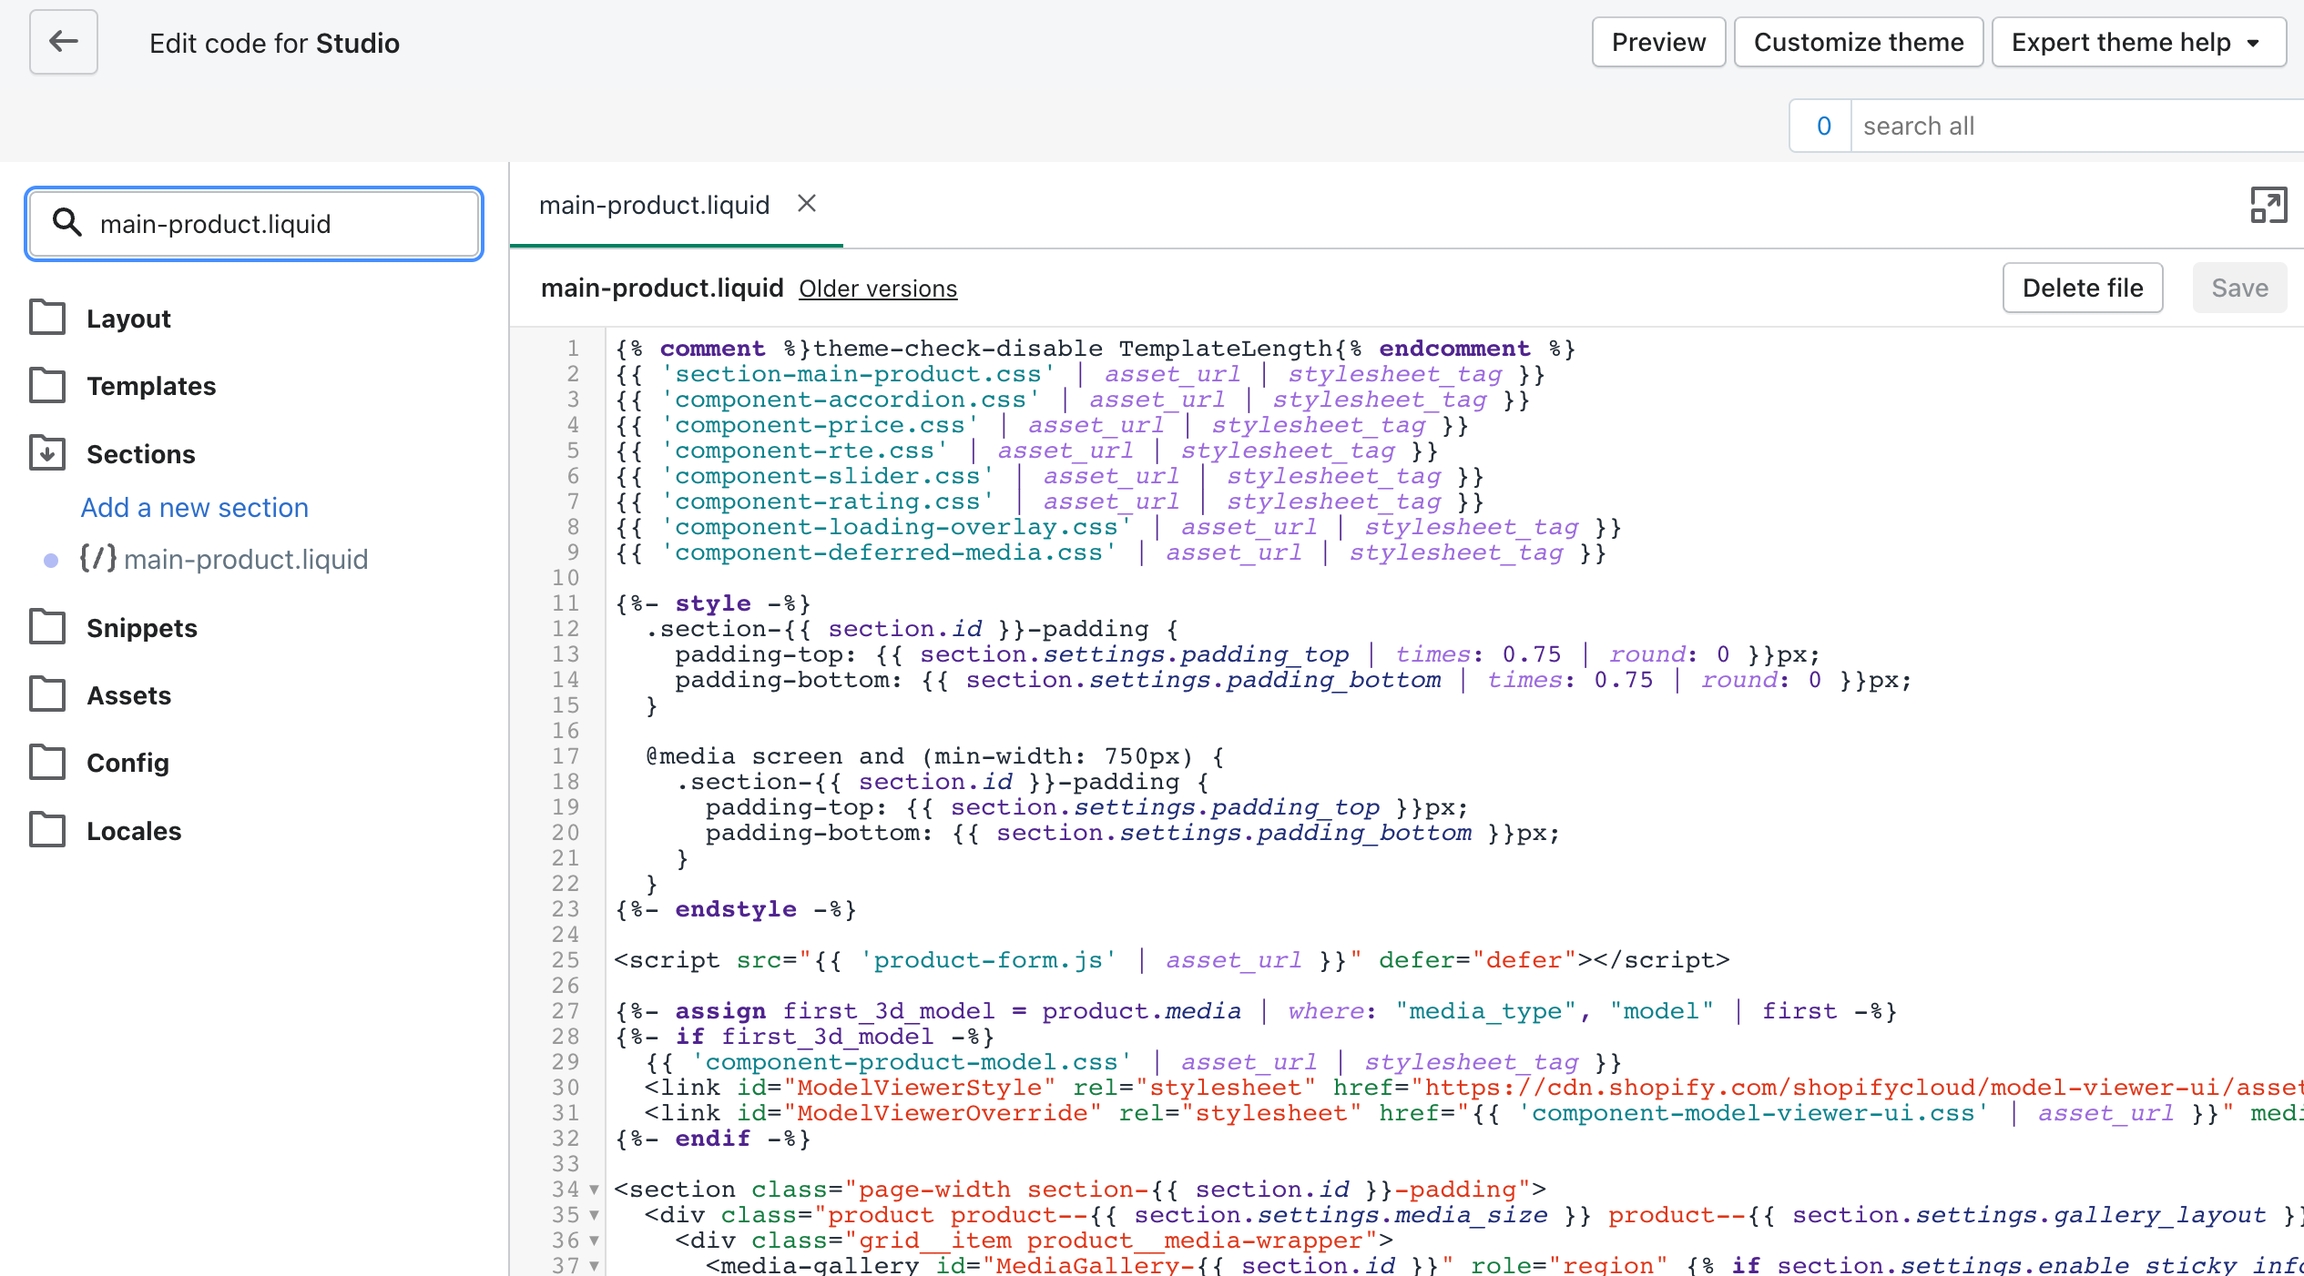Select main-product.liquid in Sections list

(245, 559)
